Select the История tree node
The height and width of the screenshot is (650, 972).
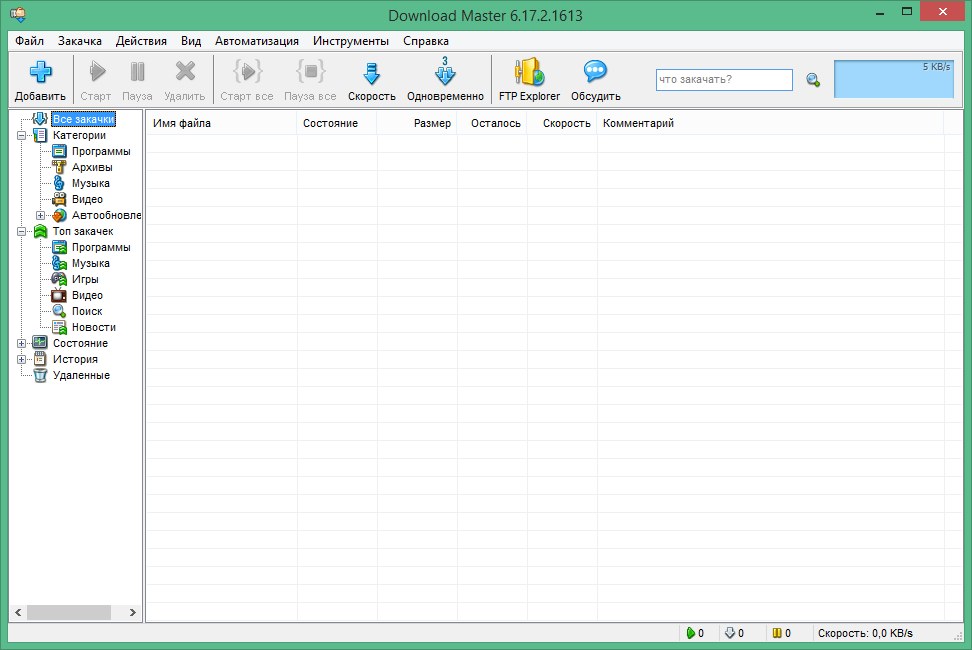coord(75,359)
